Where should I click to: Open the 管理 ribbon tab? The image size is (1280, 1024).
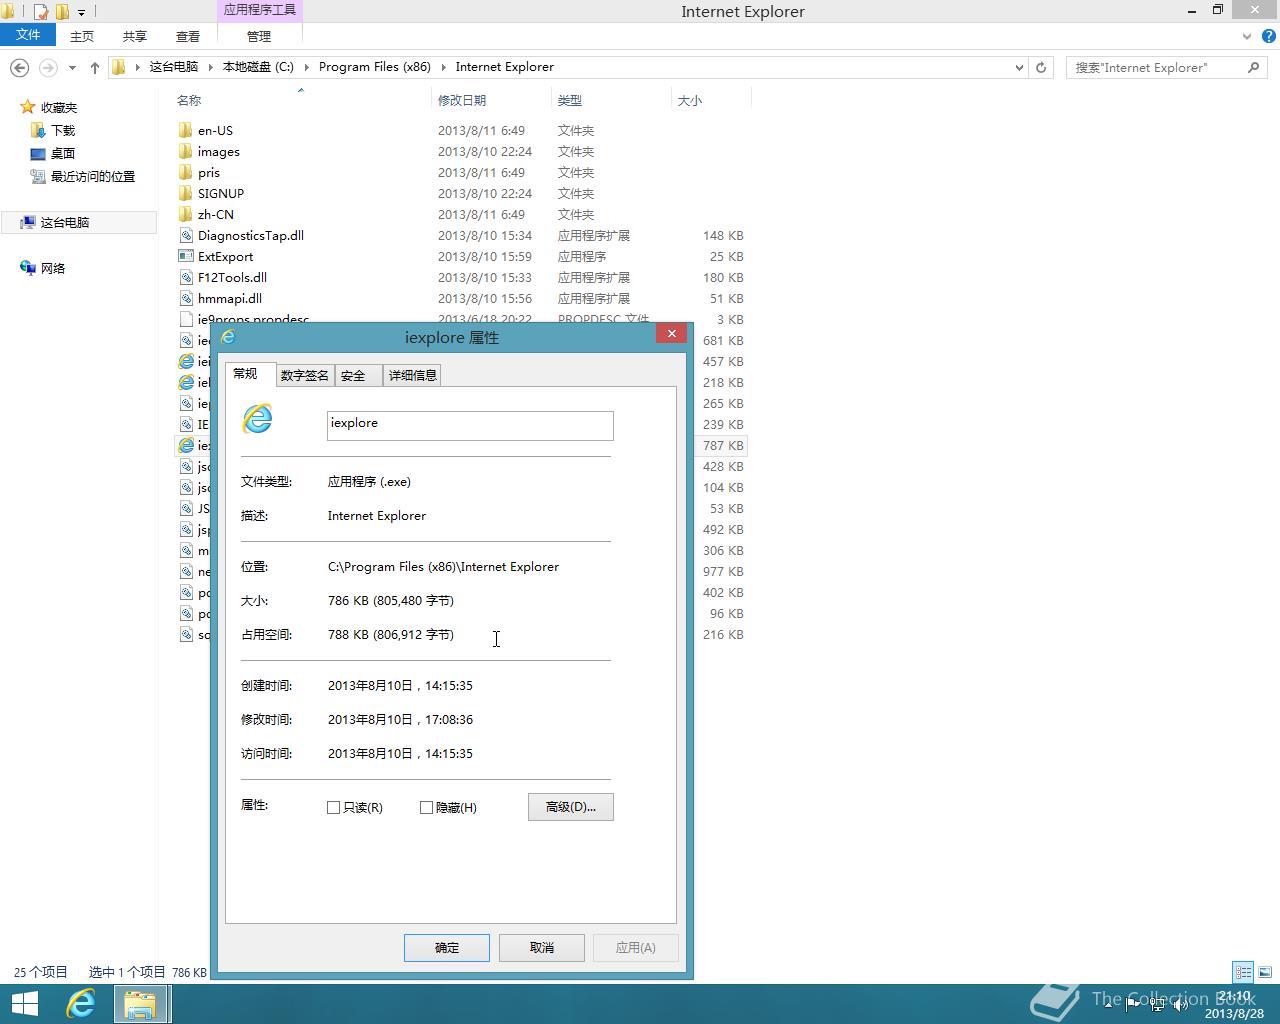coord(259,36)
